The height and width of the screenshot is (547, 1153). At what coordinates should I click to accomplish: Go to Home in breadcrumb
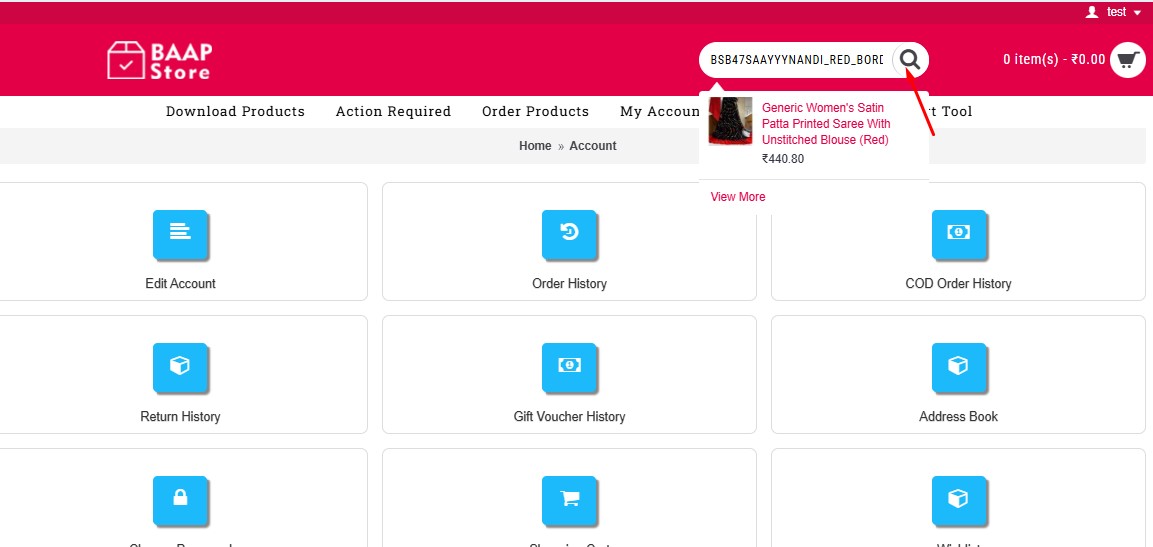pyautogui.click(x=535, y=146)
